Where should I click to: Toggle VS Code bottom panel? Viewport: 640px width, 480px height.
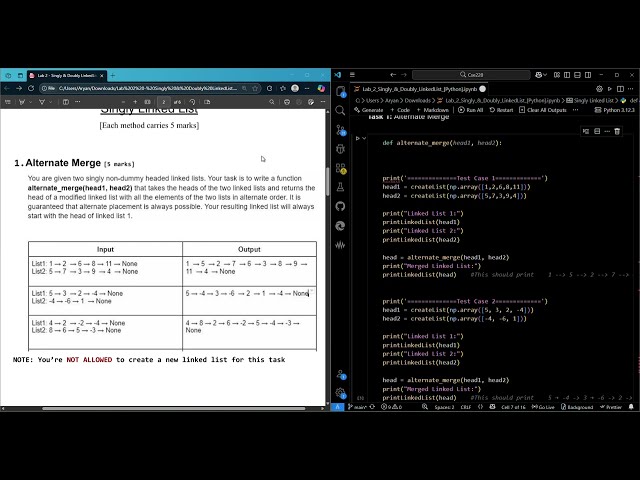577,75
